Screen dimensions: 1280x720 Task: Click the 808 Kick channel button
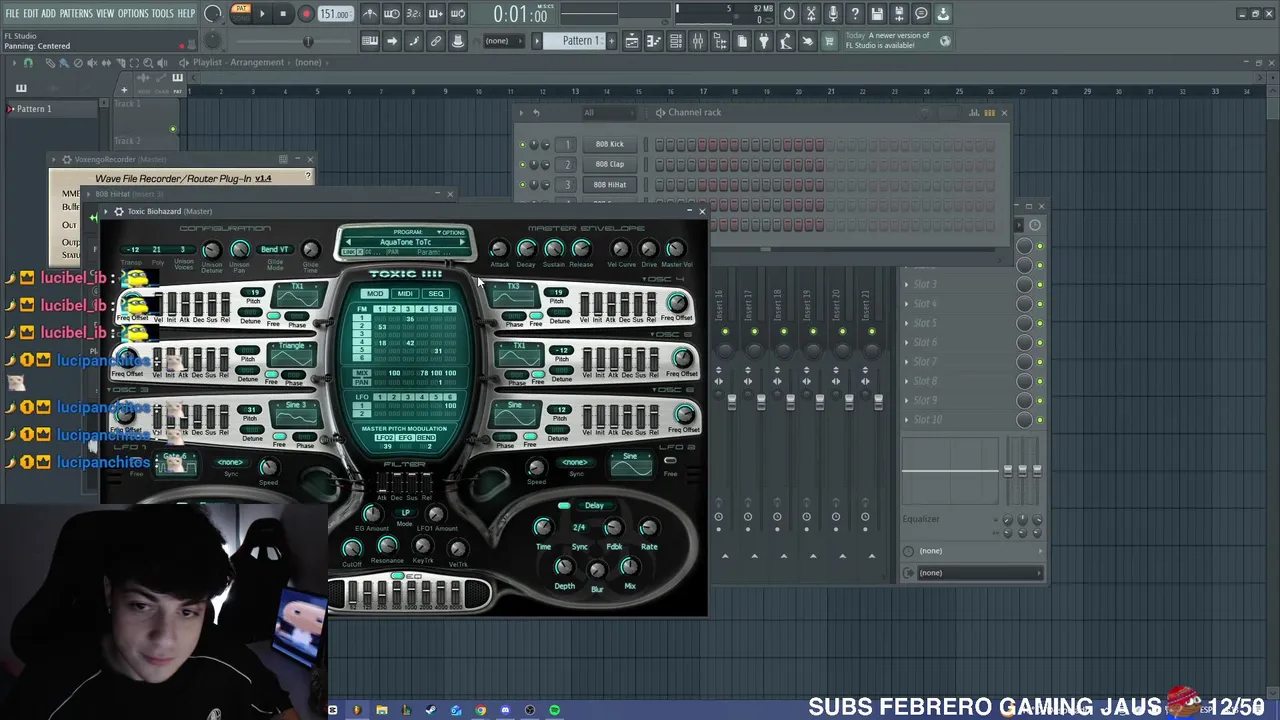(x=609, y=144)
